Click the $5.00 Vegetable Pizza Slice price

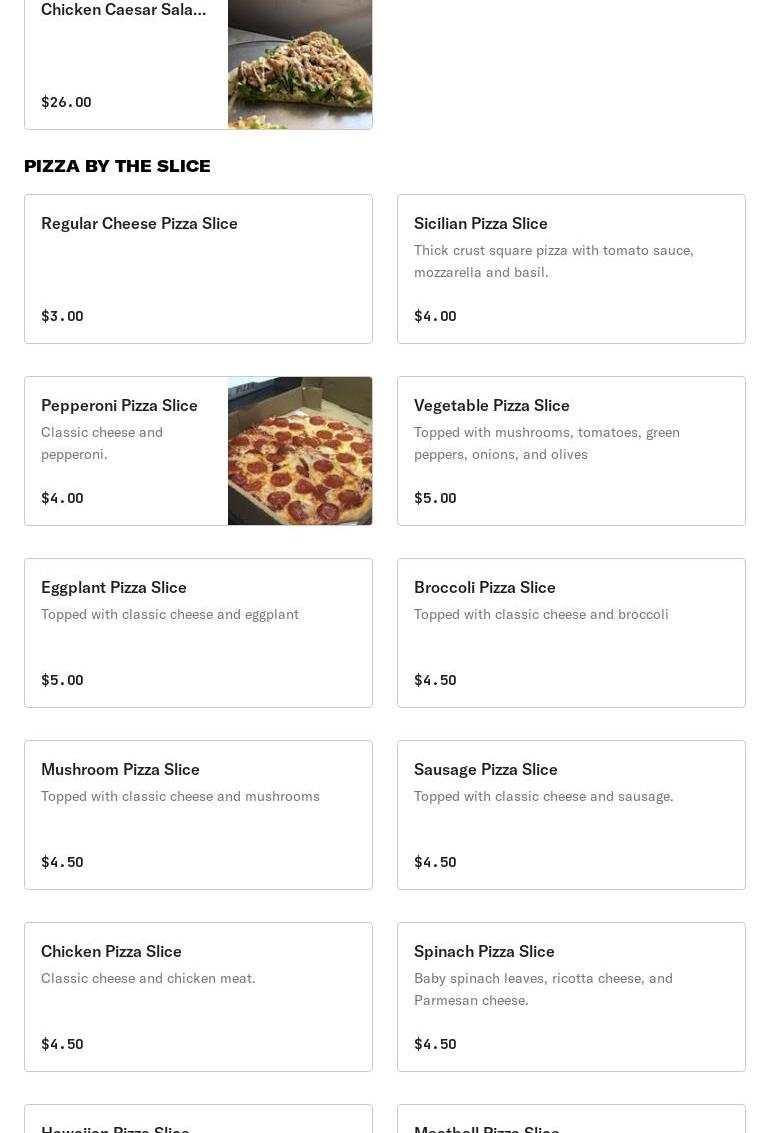point(435,498)
